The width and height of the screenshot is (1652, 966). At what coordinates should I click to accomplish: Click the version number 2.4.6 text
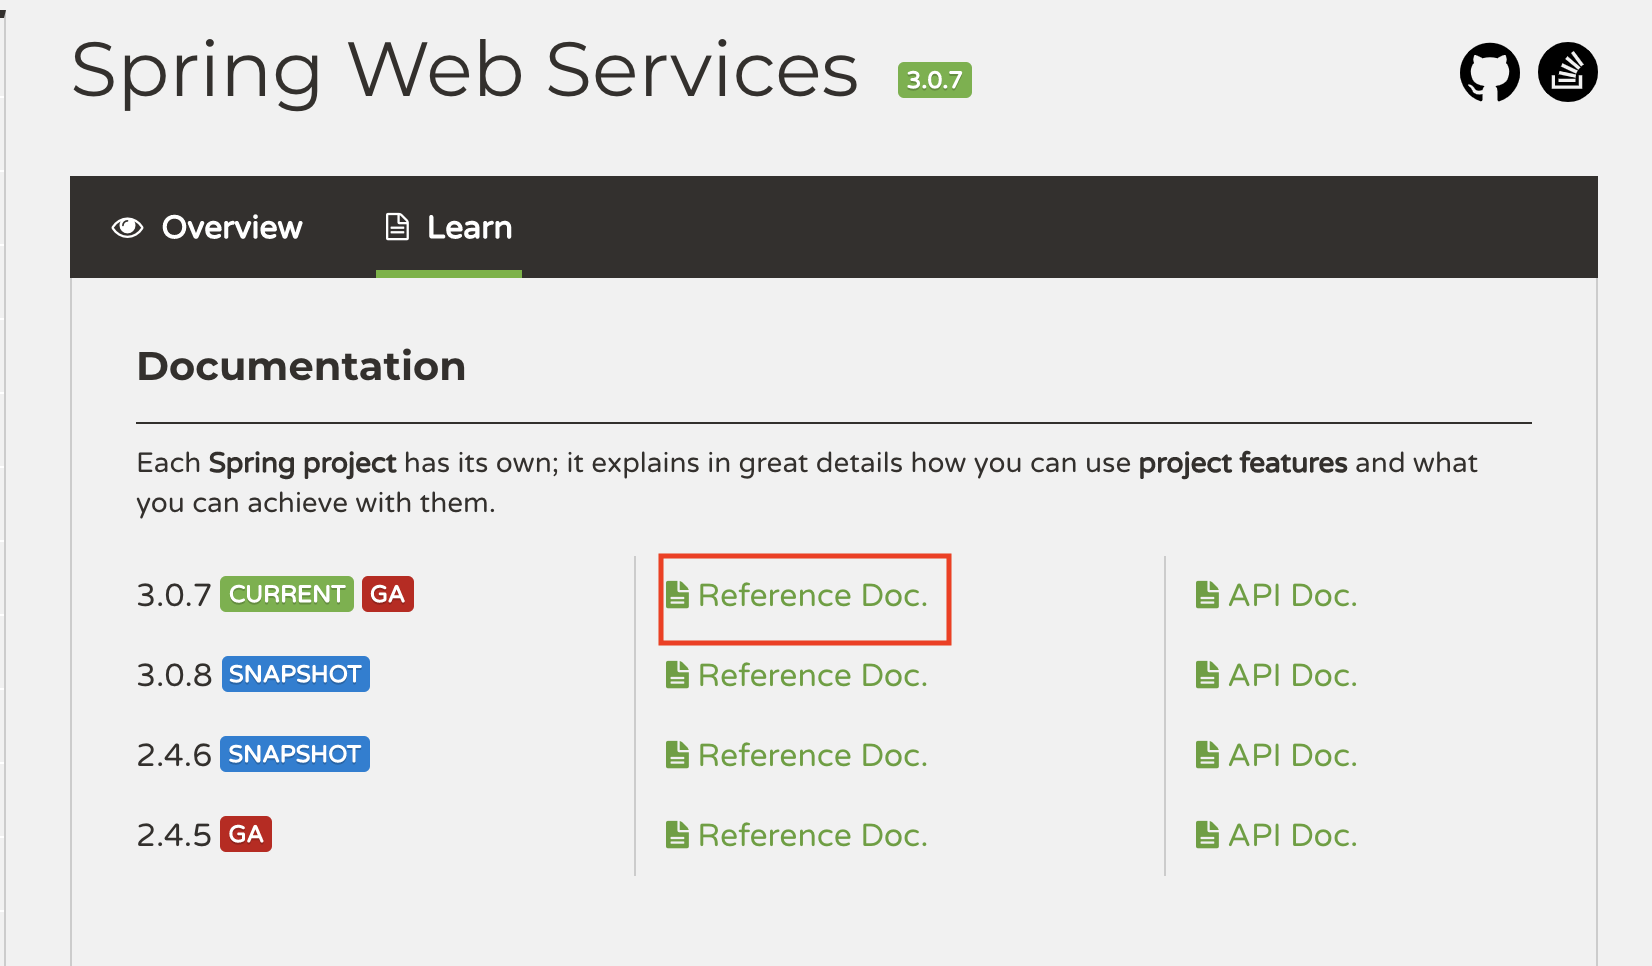click(x=174, y=755)
